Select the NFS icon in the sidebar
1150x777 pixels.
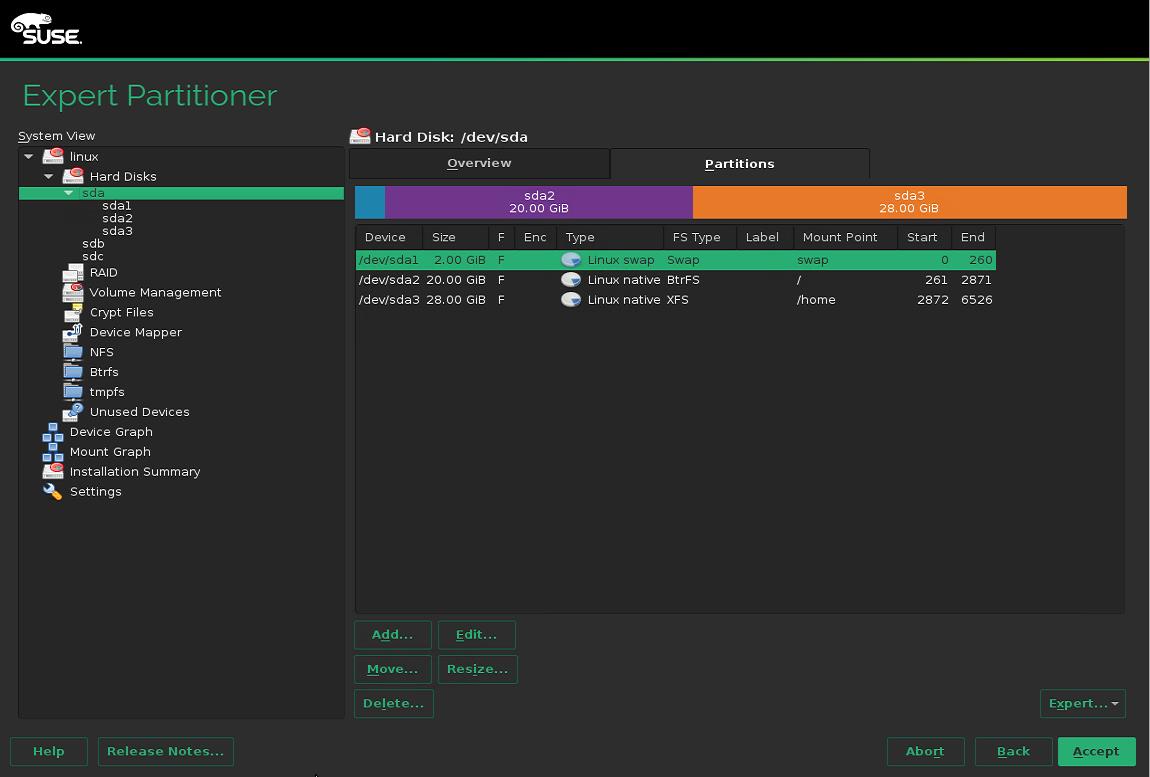coord(73,352)
